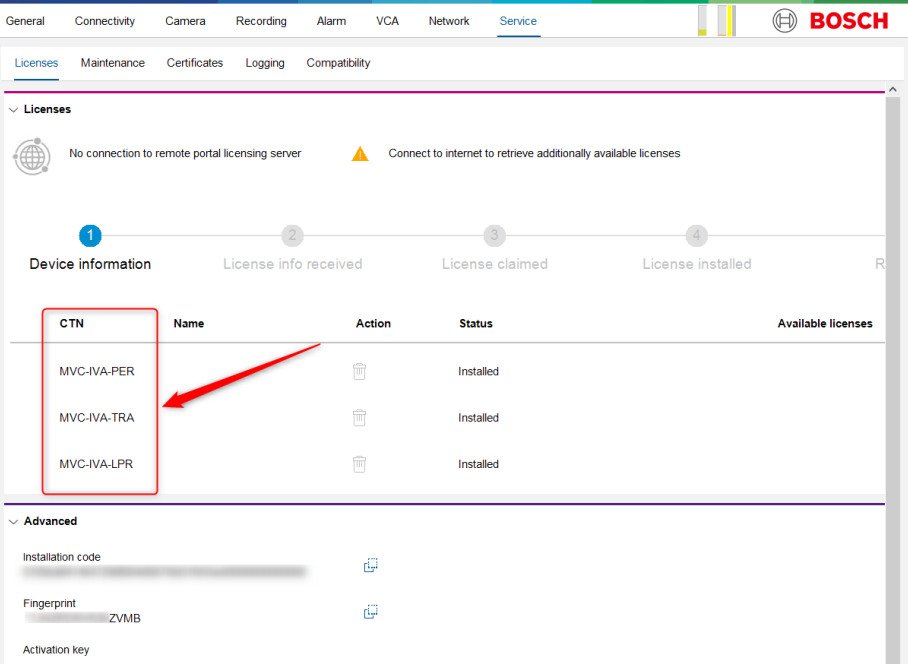
Task: Copy the Fingerprint value using copy icon
Action: [x=370, y=611]
